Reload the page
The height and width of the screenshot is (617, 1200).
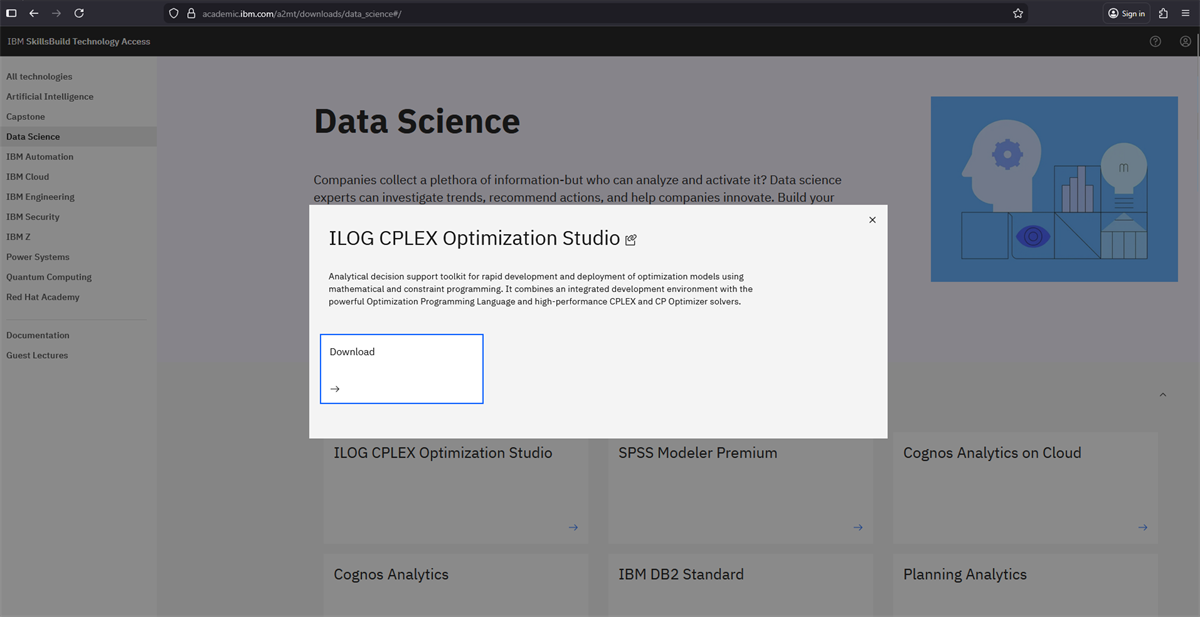click(79, 14)
